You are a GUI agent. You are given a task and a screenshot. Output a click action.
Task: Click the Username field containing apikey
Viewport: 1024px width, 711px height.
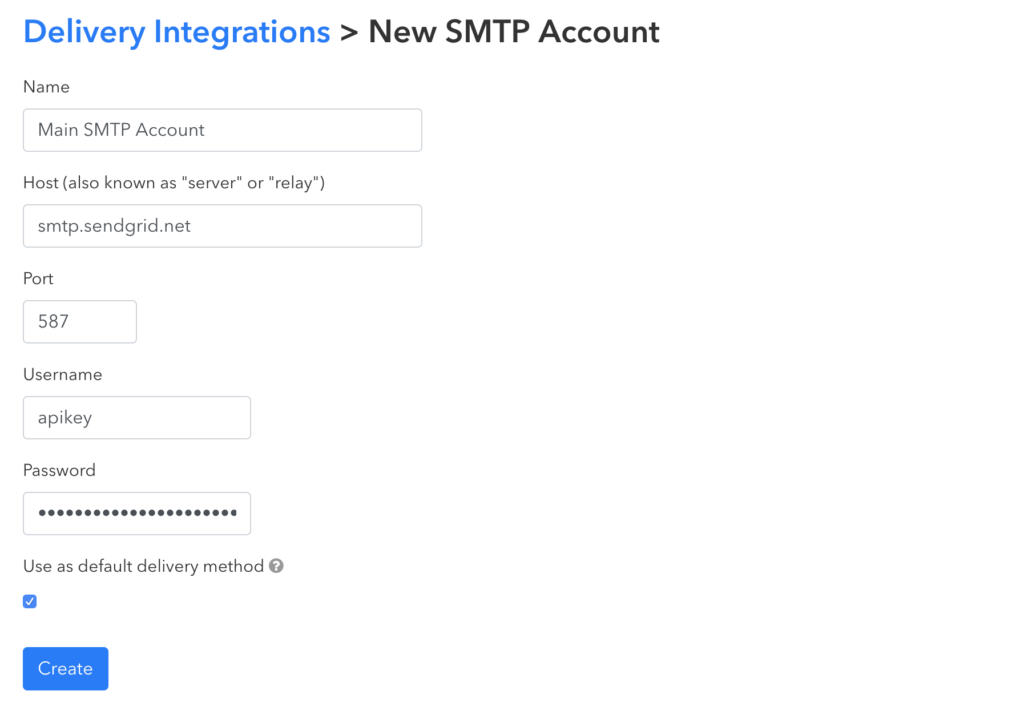click(x=137, y=418)
